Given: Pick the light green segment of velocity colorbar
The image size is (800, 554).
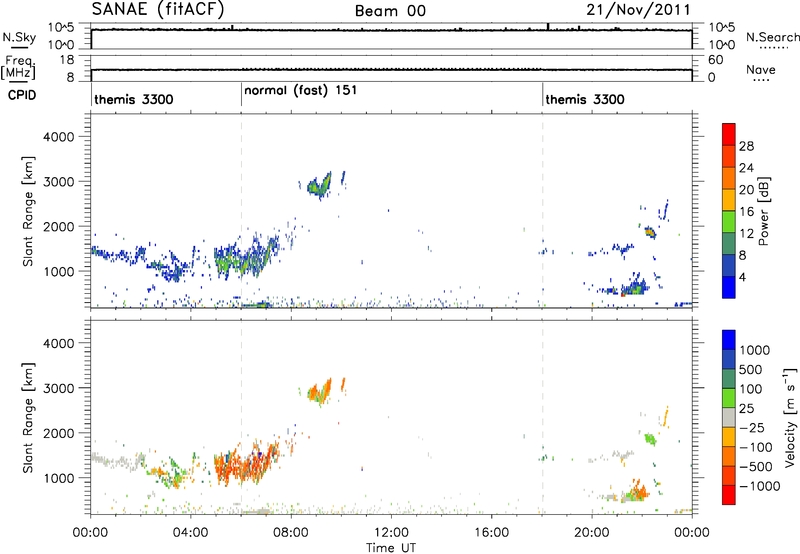Looking at the screenshot, I should (729, 398).
